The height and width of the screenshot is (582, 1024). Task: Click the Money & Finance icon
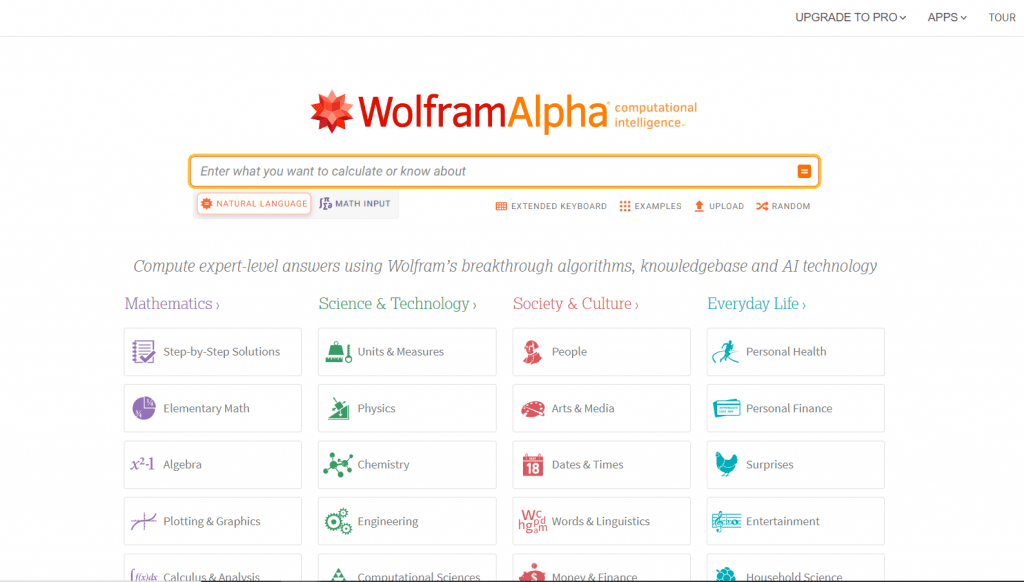(x=532, y=573)
